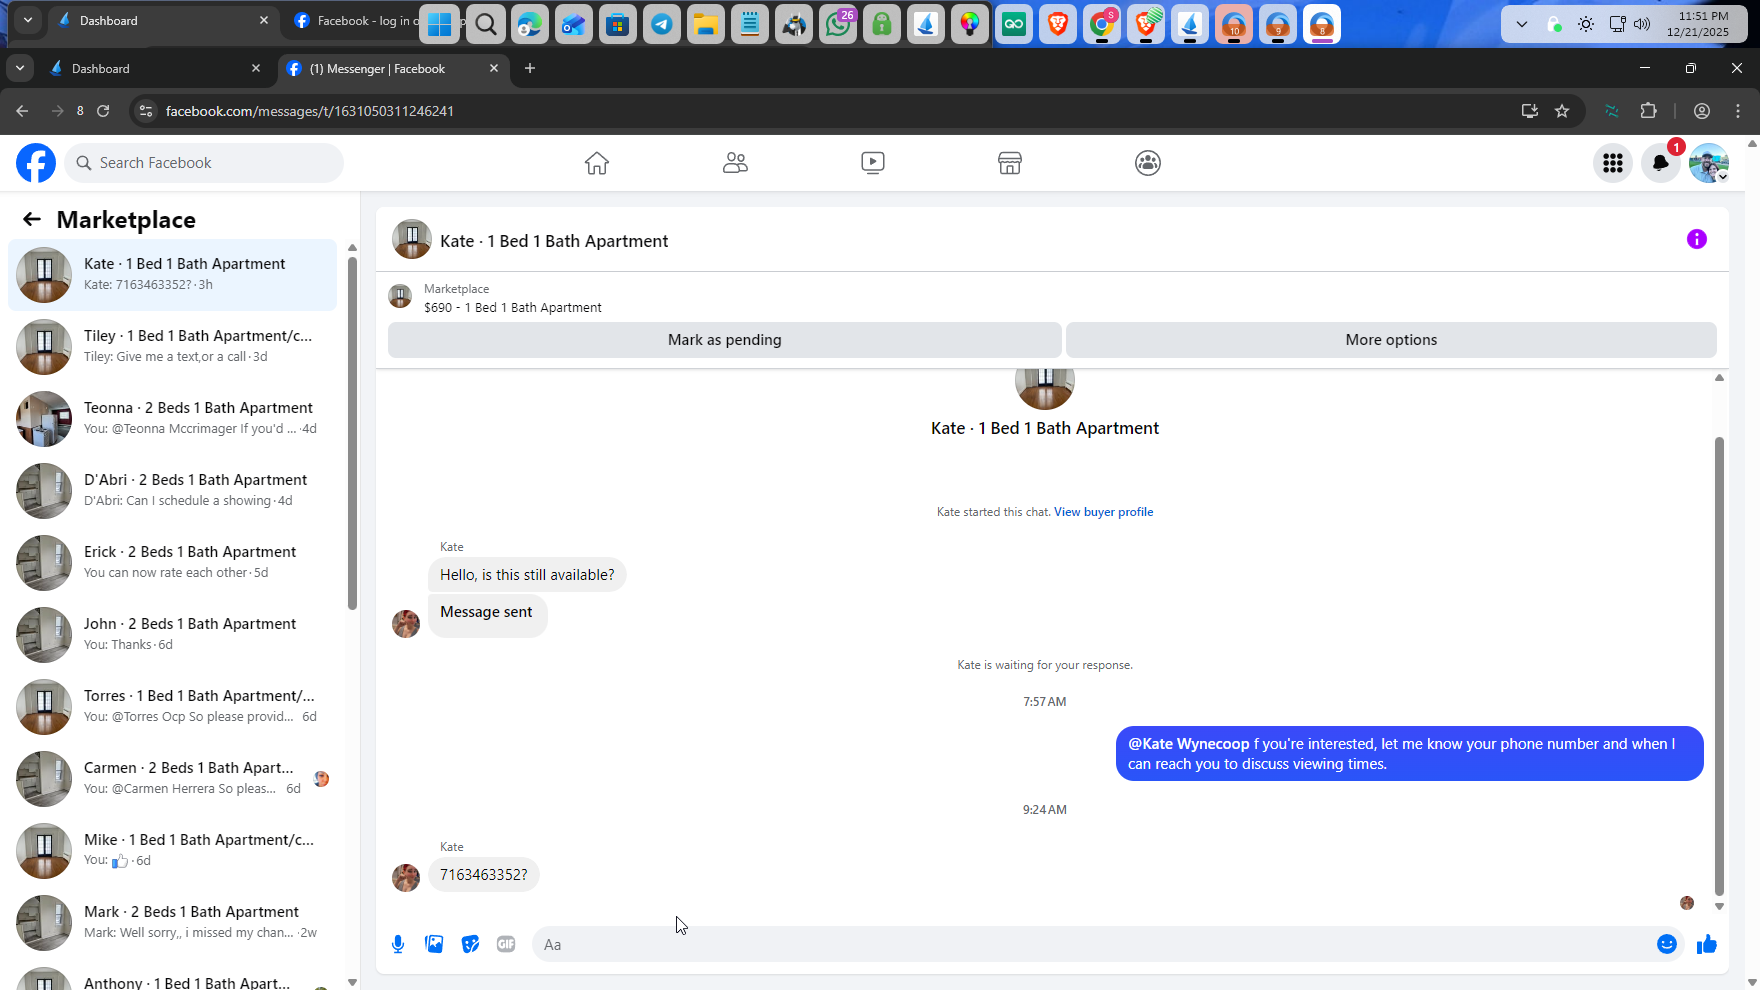Screen dimensions: 1760x990
Task: Adjust volume from the system tray speaker
Action: (x=1642, y=24)
